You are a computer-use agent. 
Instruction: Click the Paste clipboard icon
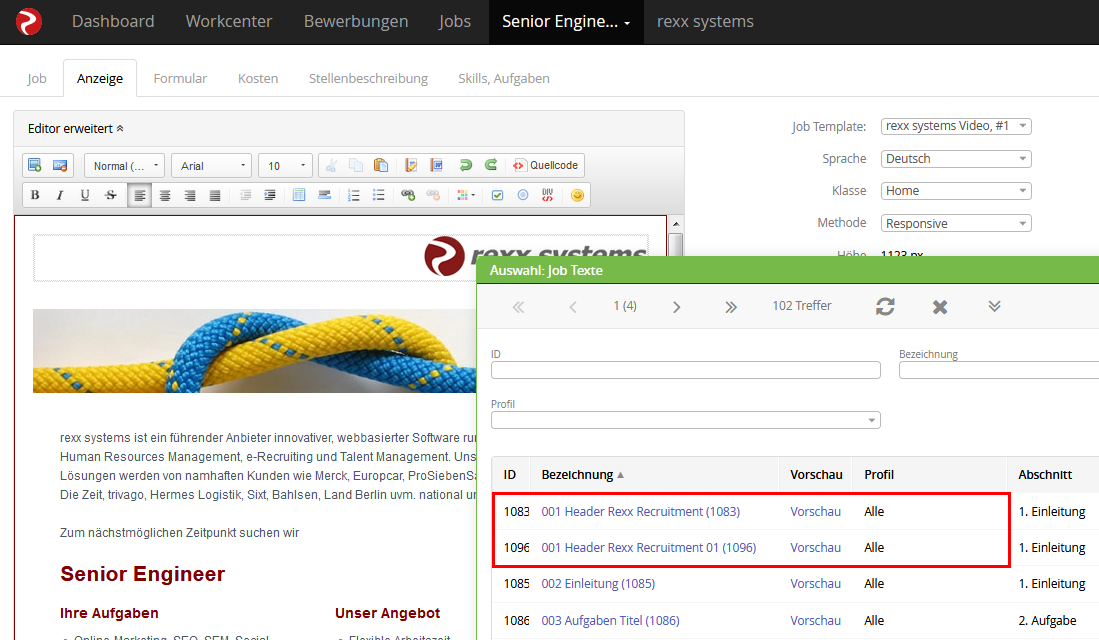point(381,165)
